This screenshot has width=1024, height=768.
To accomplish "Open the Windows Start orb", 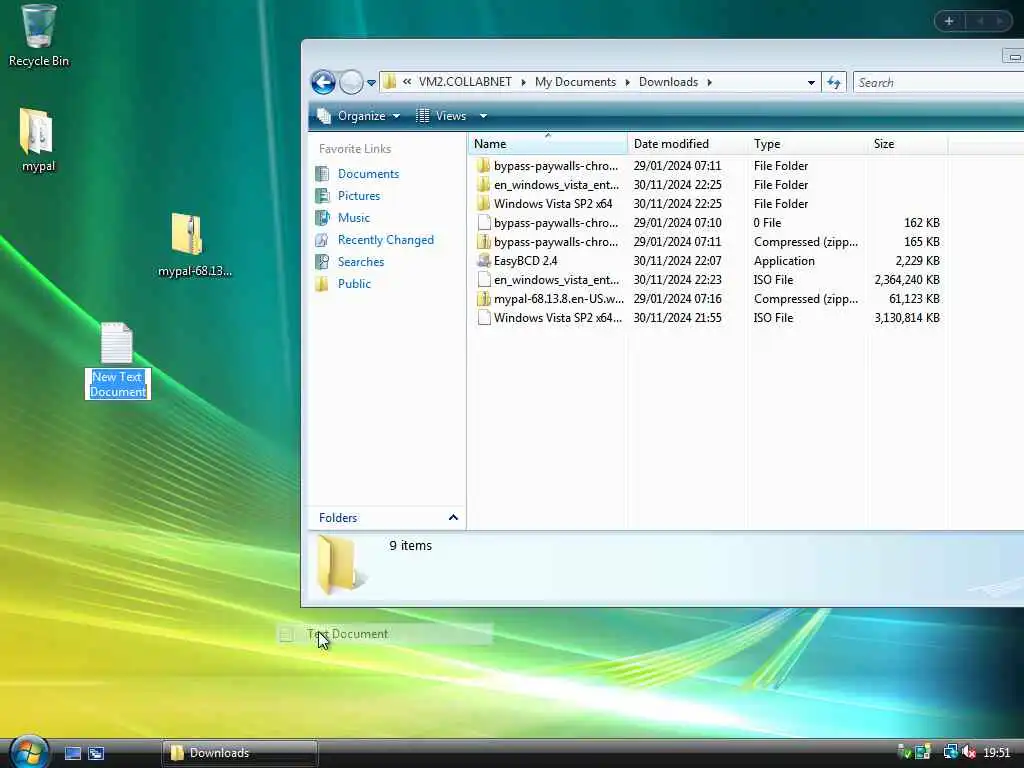I will point(27,751).
